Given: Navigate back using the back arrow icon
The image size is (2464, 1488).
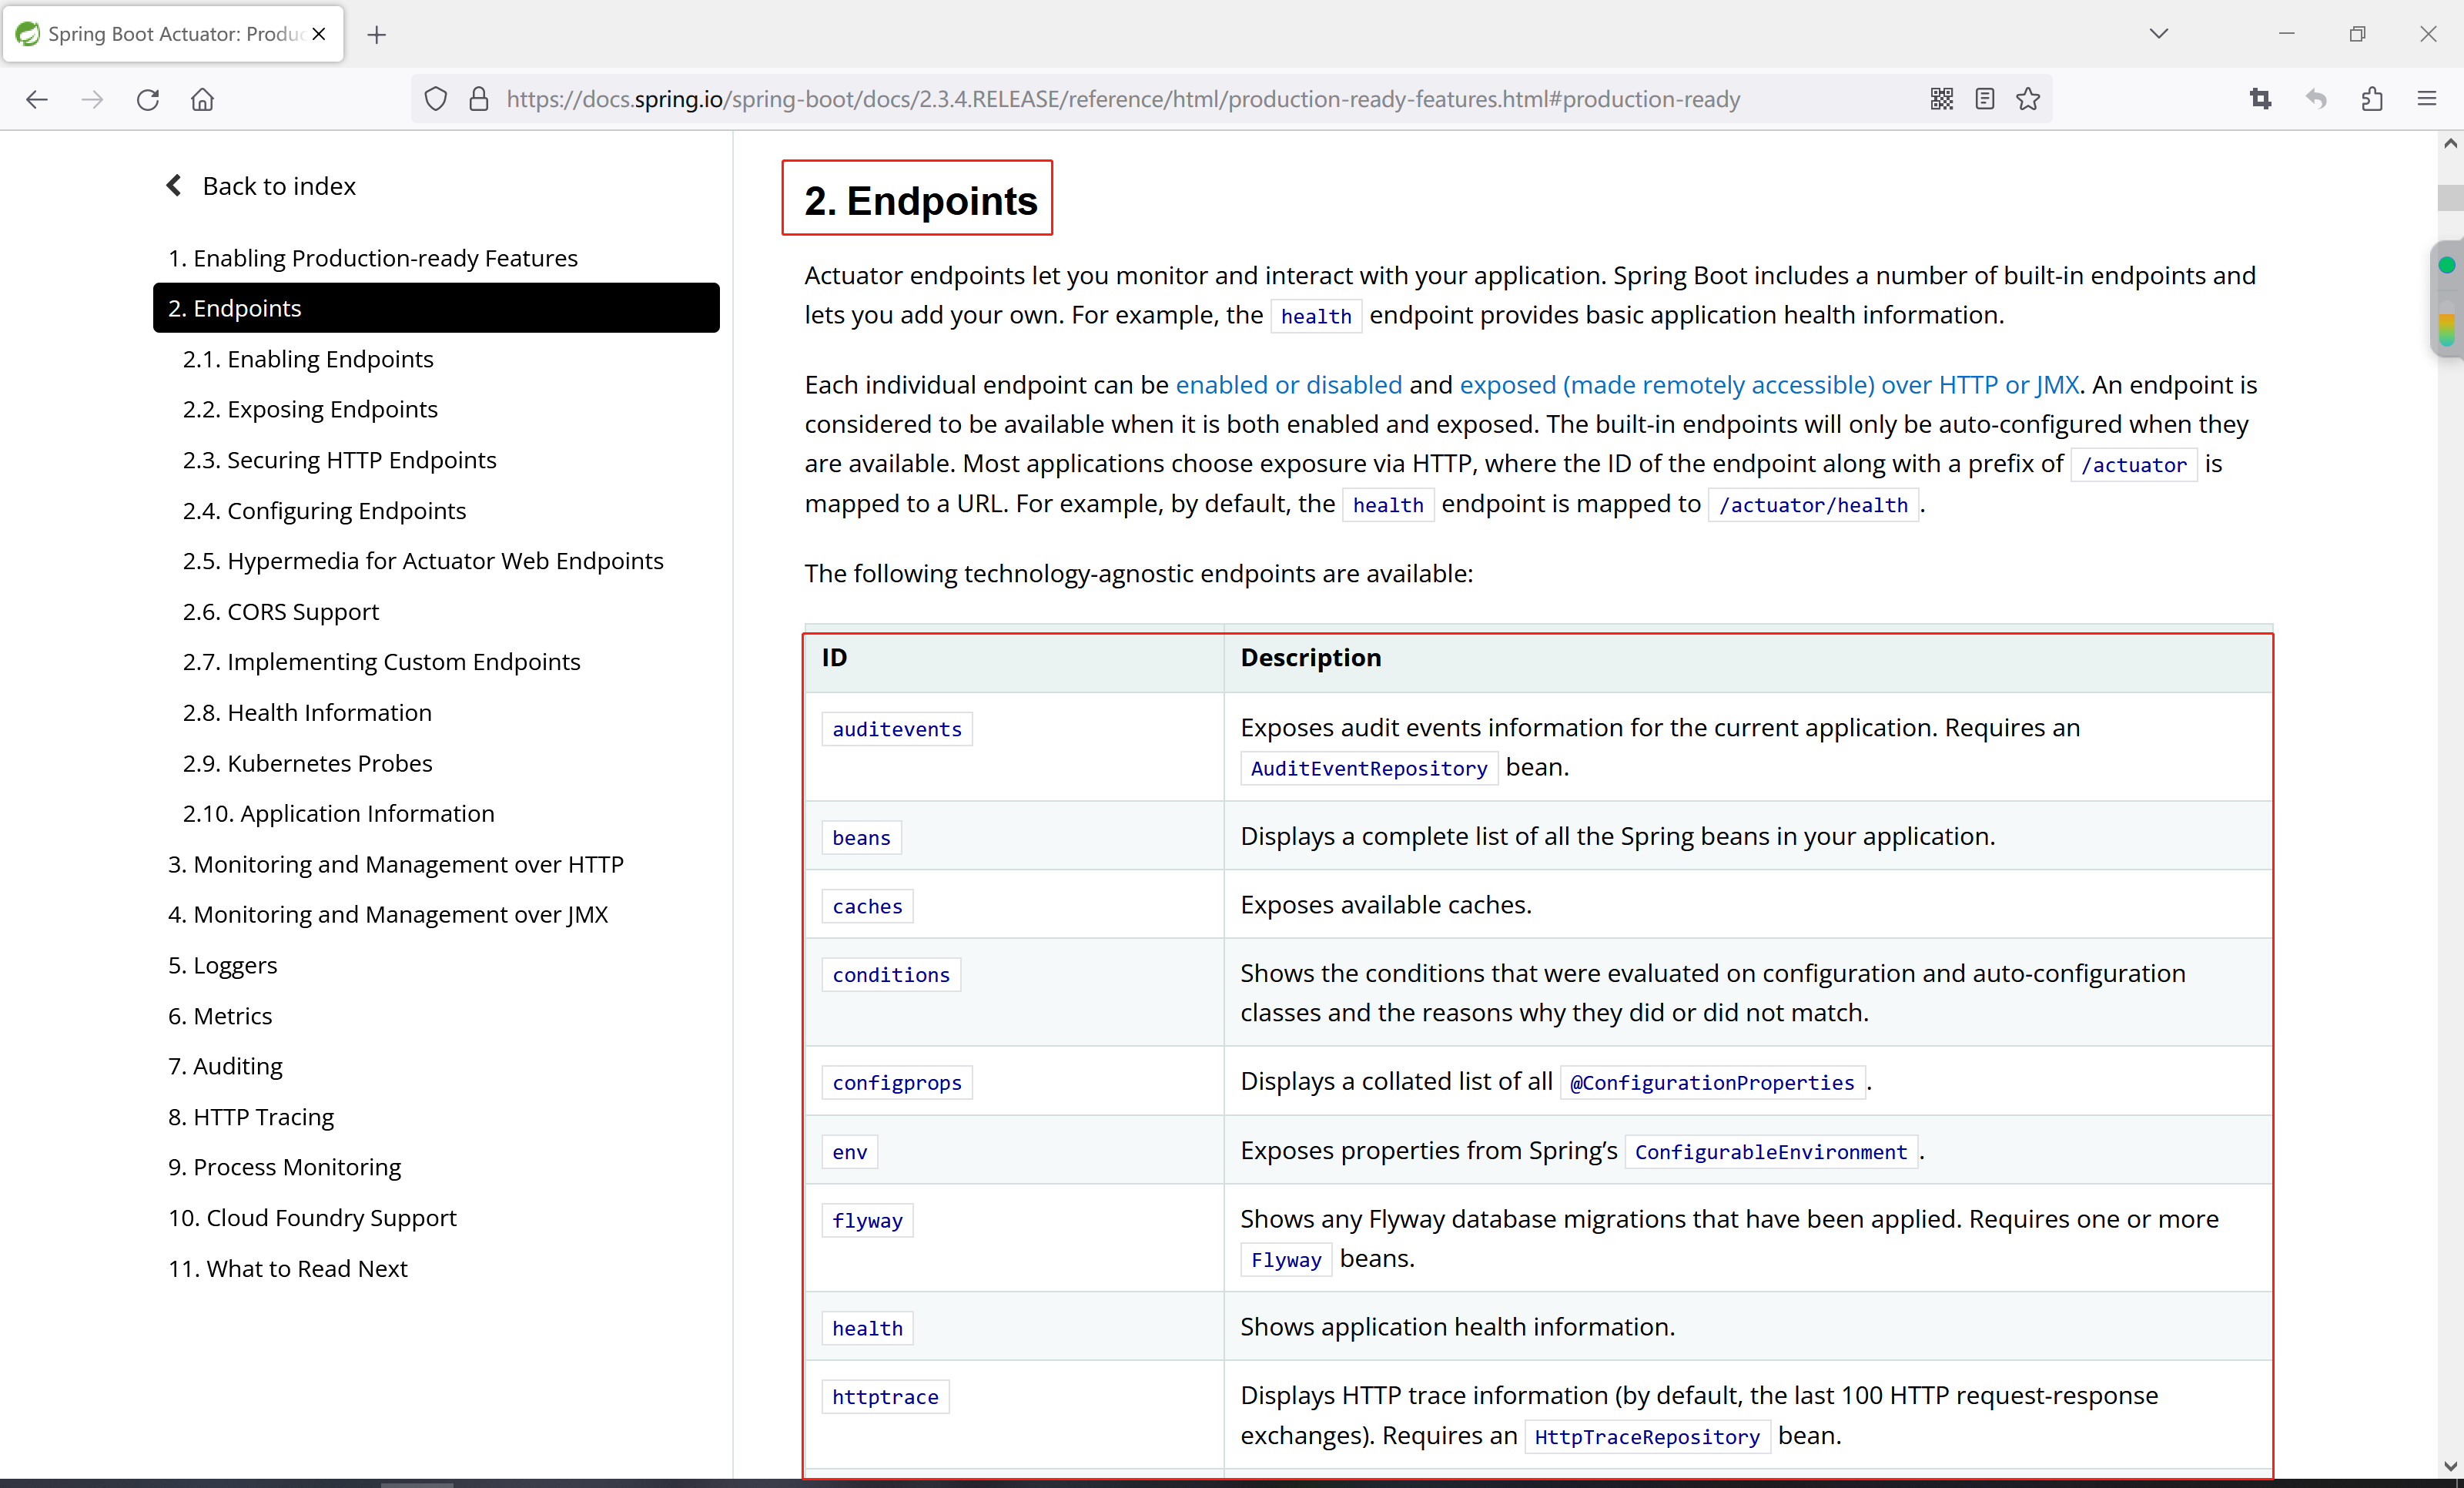Looking at the screenshot, I should [37, 99].
